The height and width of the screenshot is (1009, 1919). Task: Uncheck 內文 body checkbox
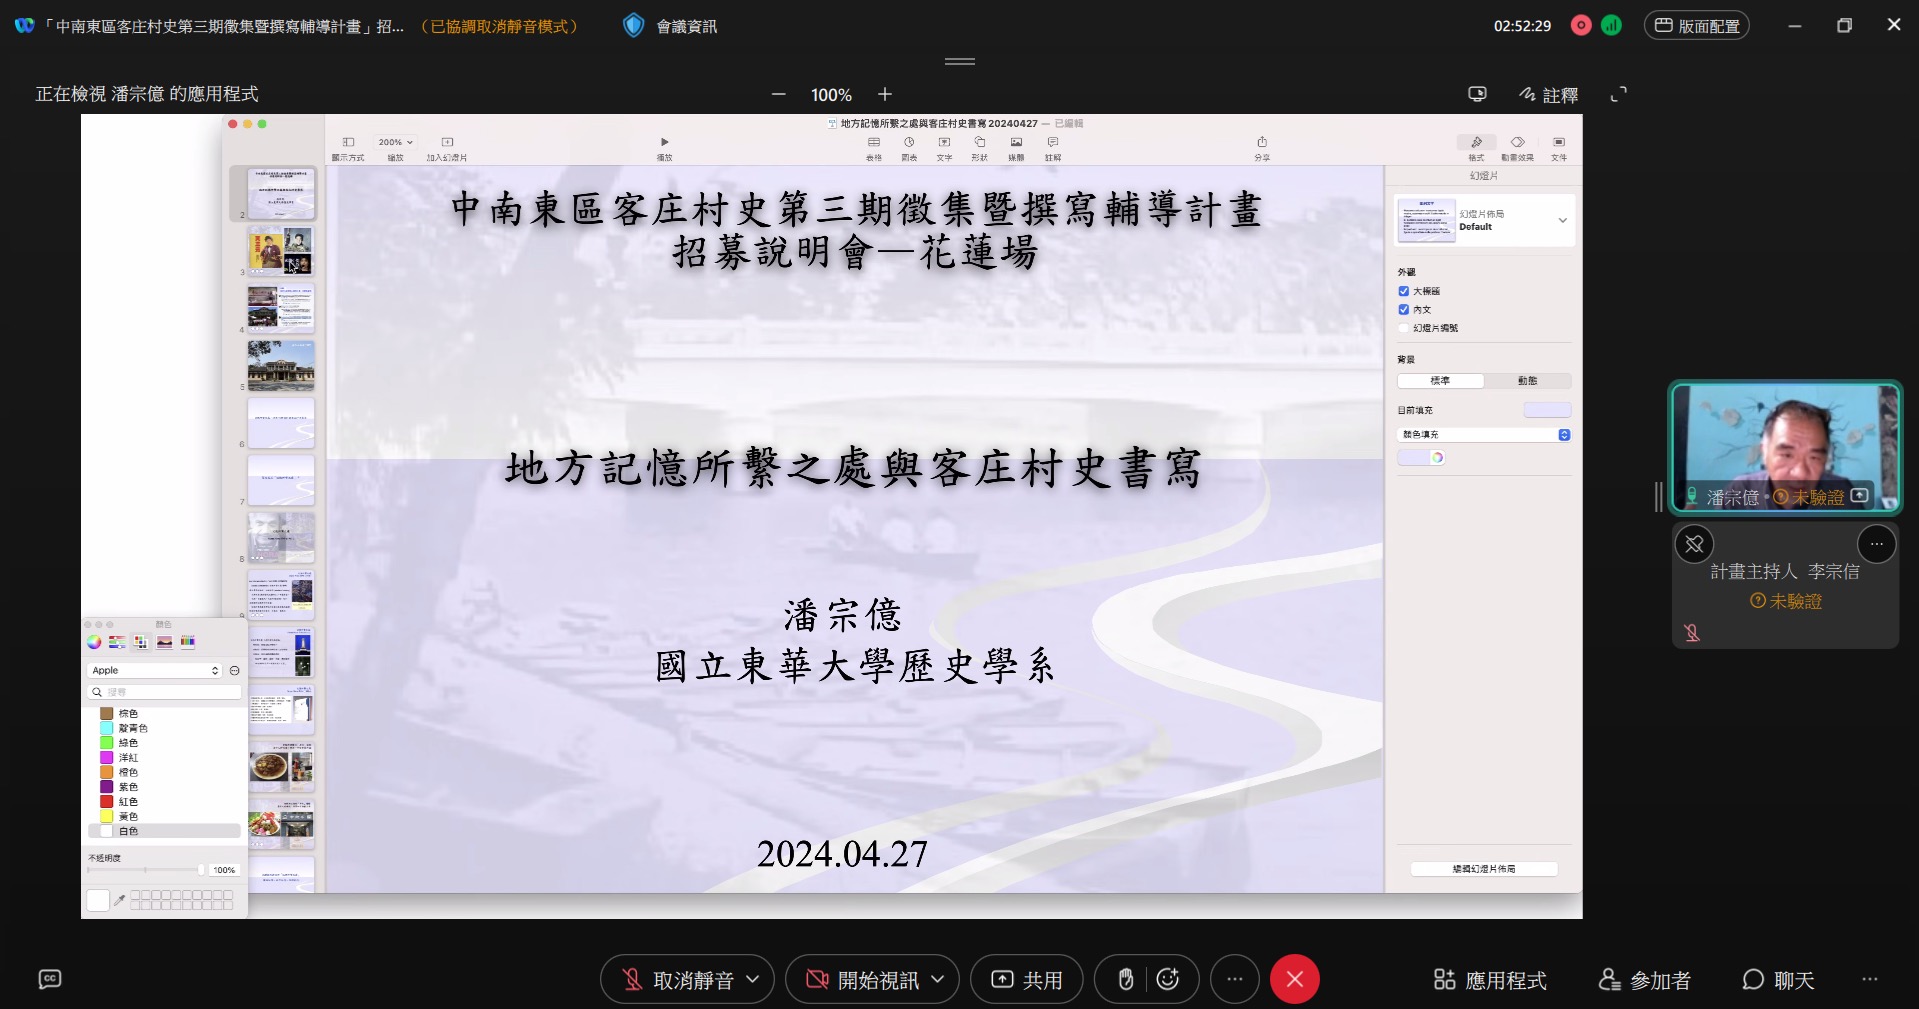pyautogui.click(x=1404, y=310)
